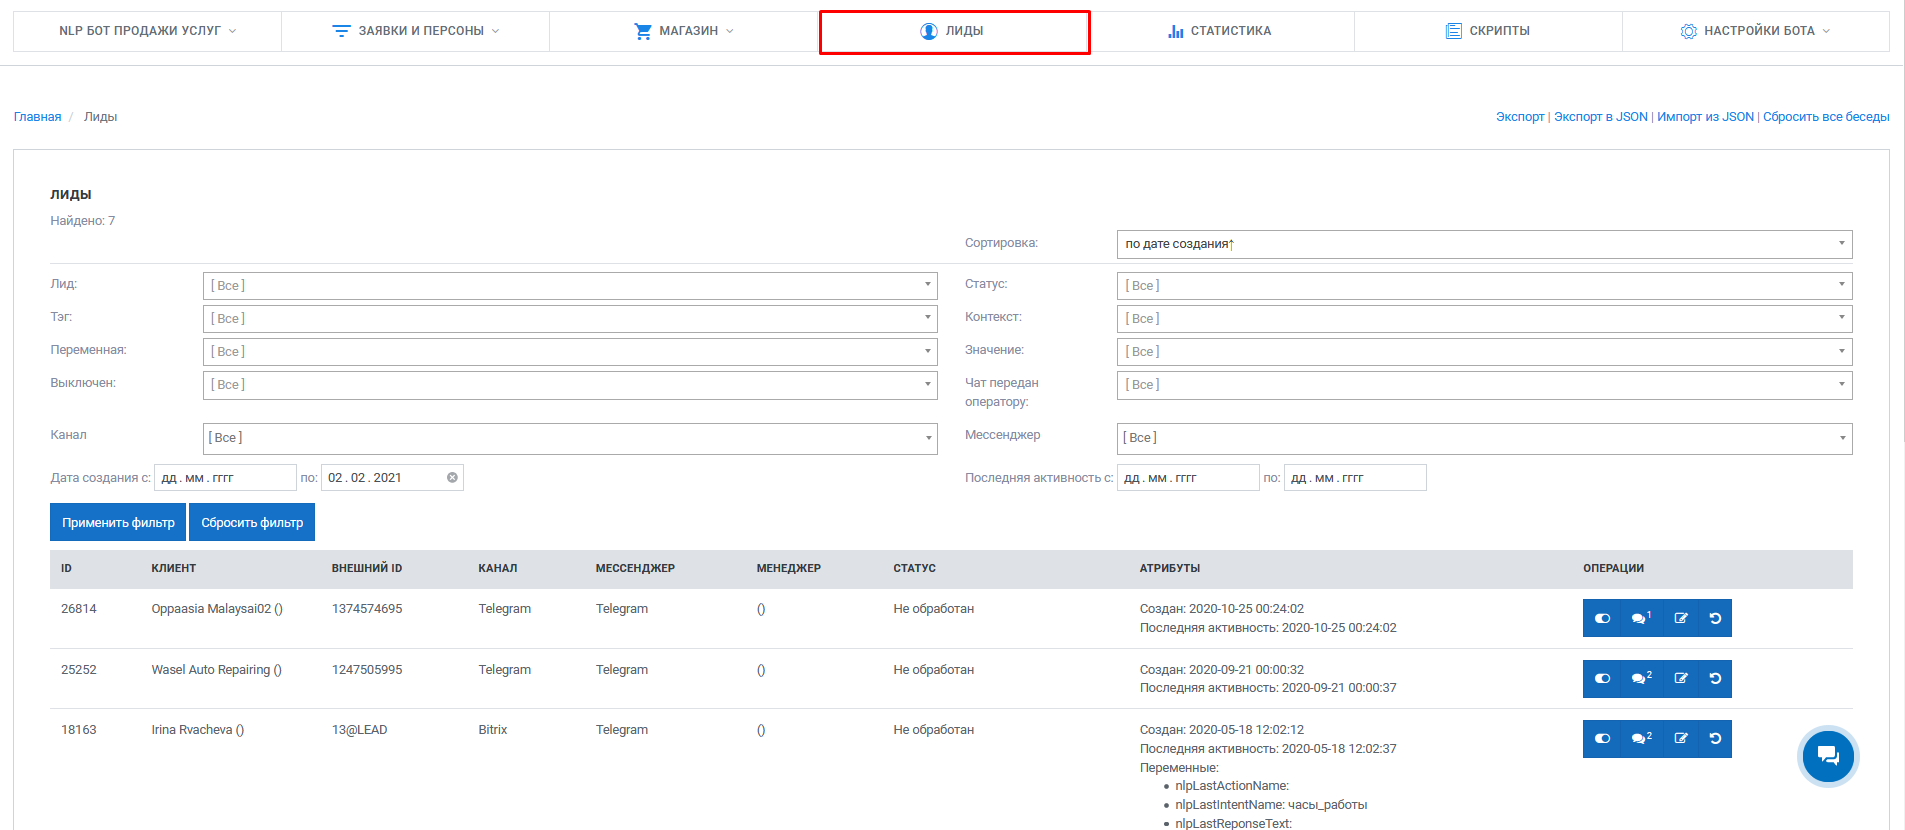The width and height of the screenshot is (1905, 830).
Task: Open the Тэг filter dropdown
Action: [x=570, y=319]
